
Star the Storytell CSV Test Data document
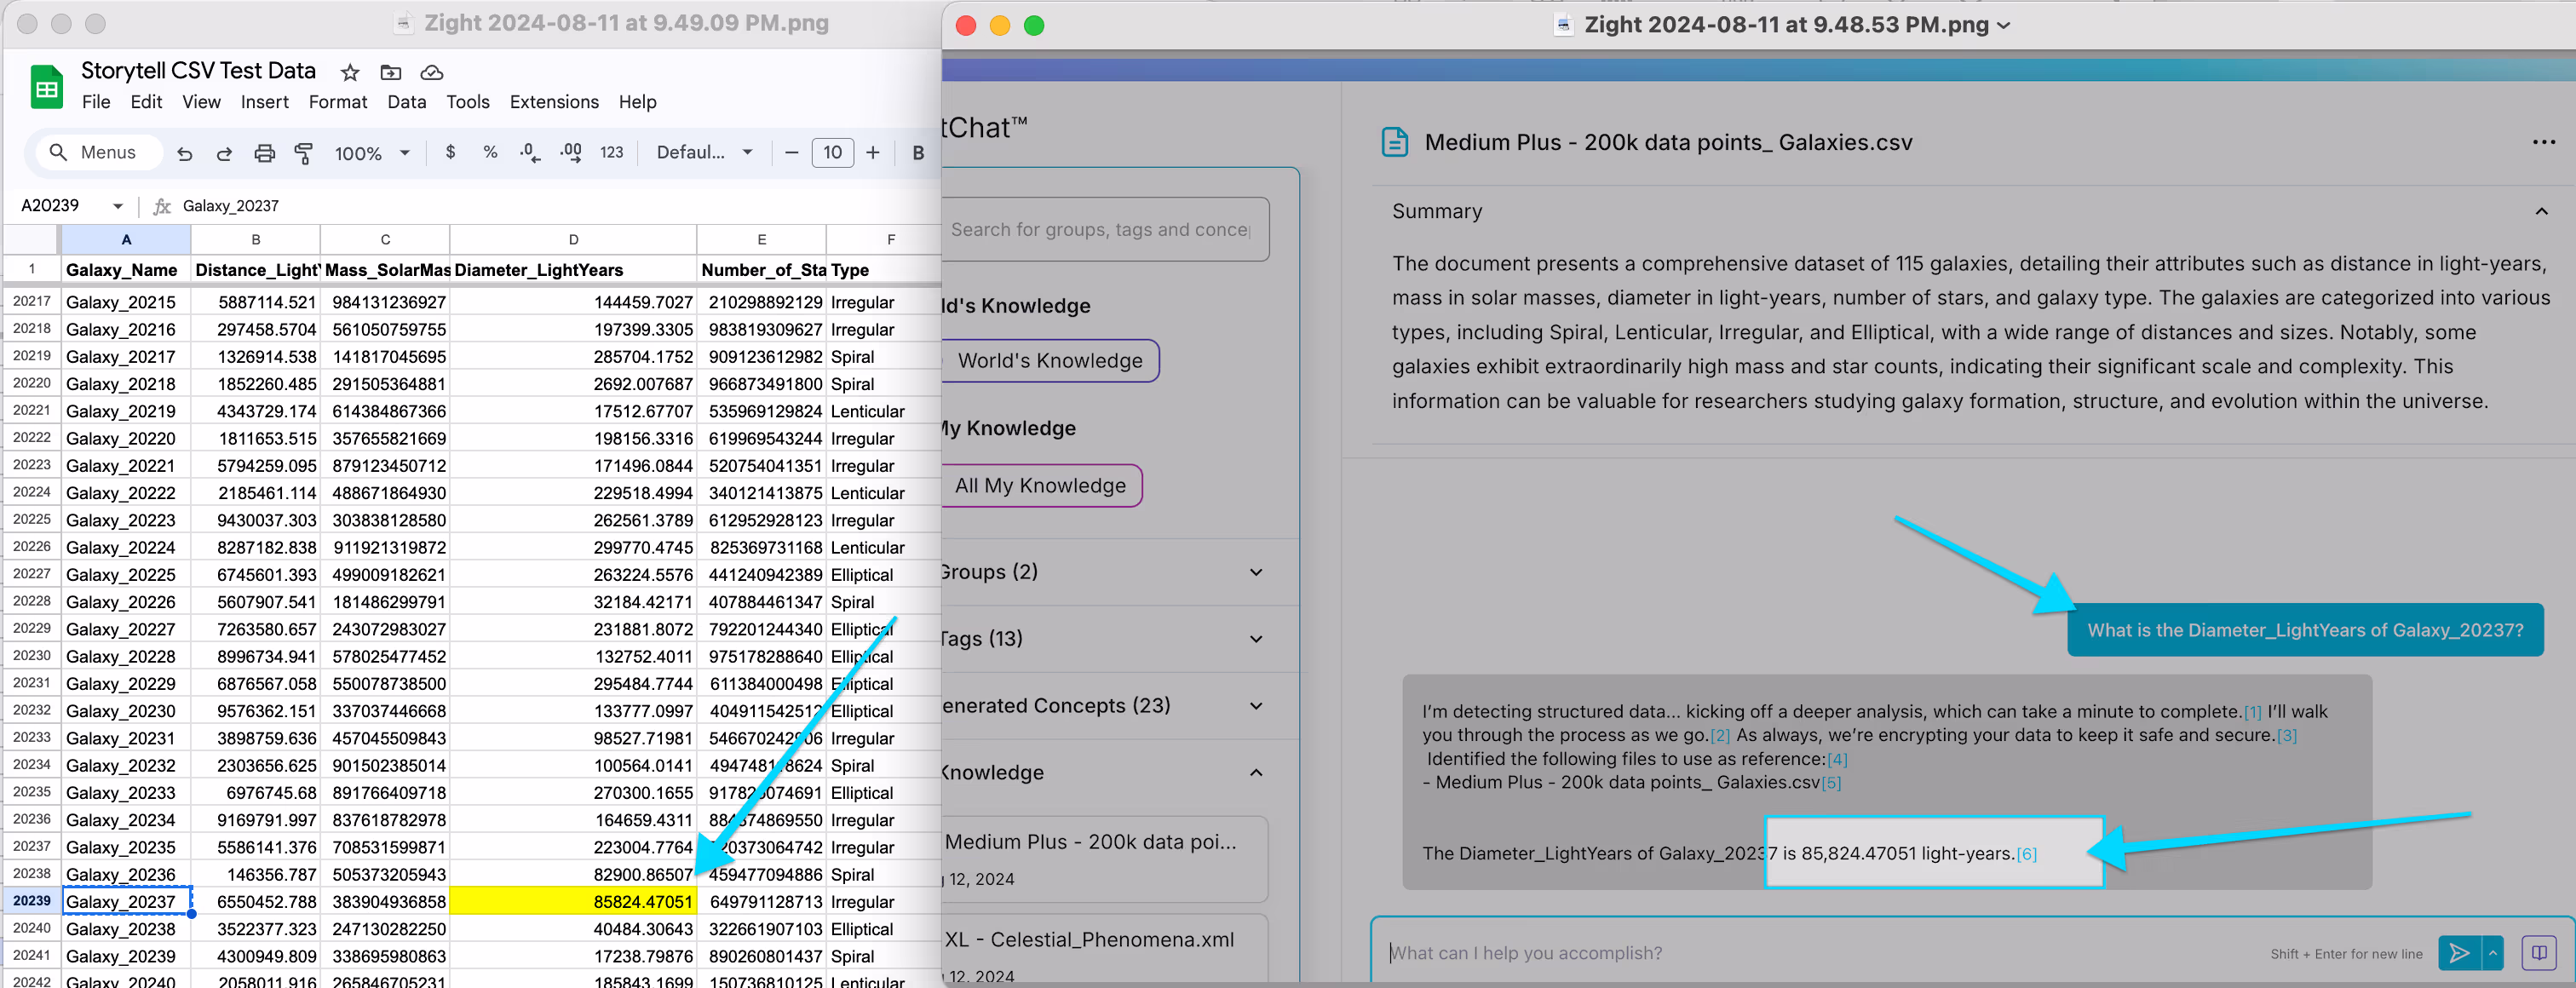[350, 72]
